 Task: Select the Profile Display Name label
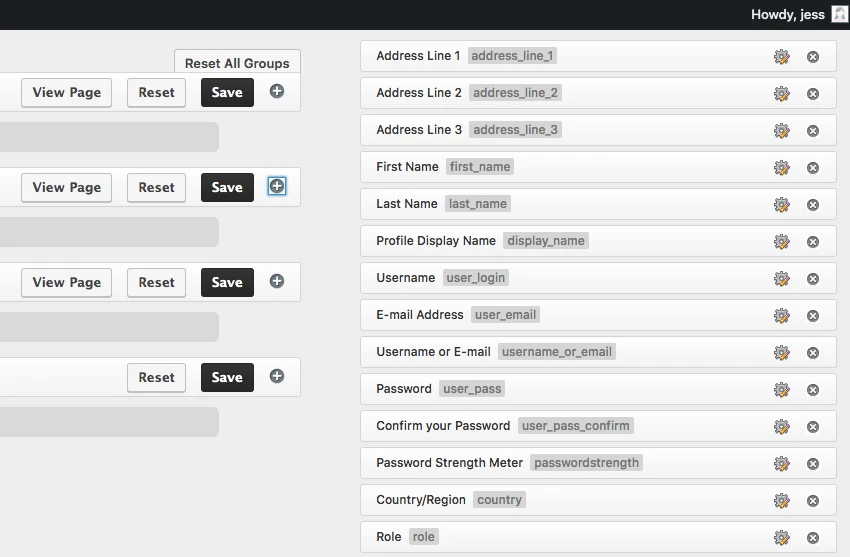pos(436,241)
